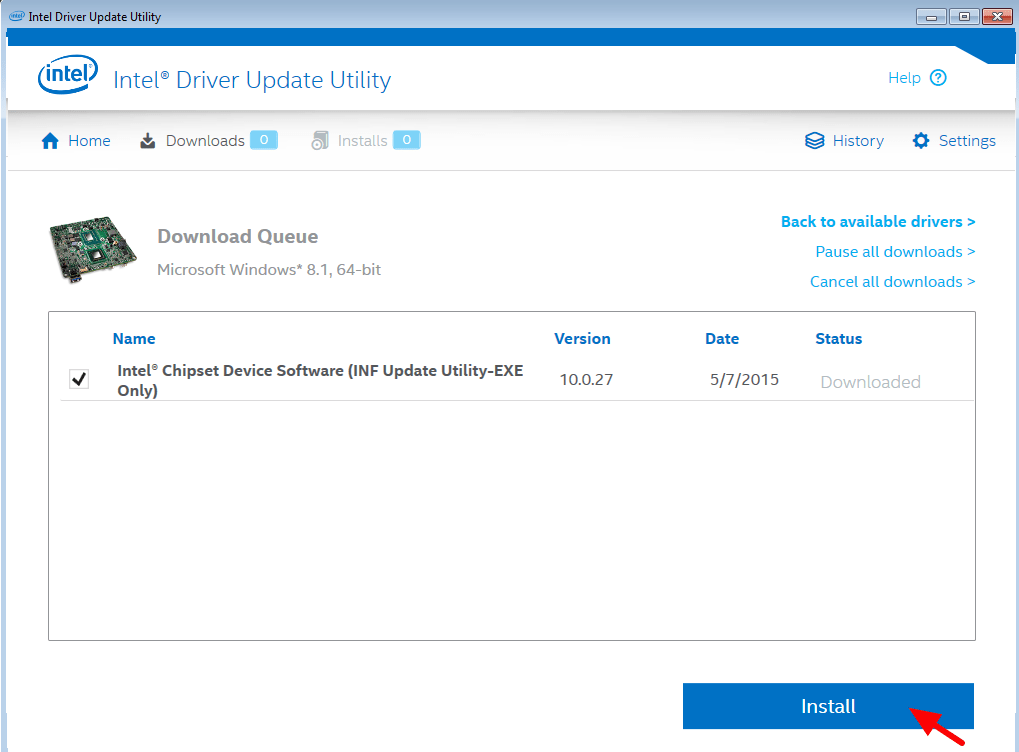
Task: Switch to the Downloads tab
Action: coord(205,141)
